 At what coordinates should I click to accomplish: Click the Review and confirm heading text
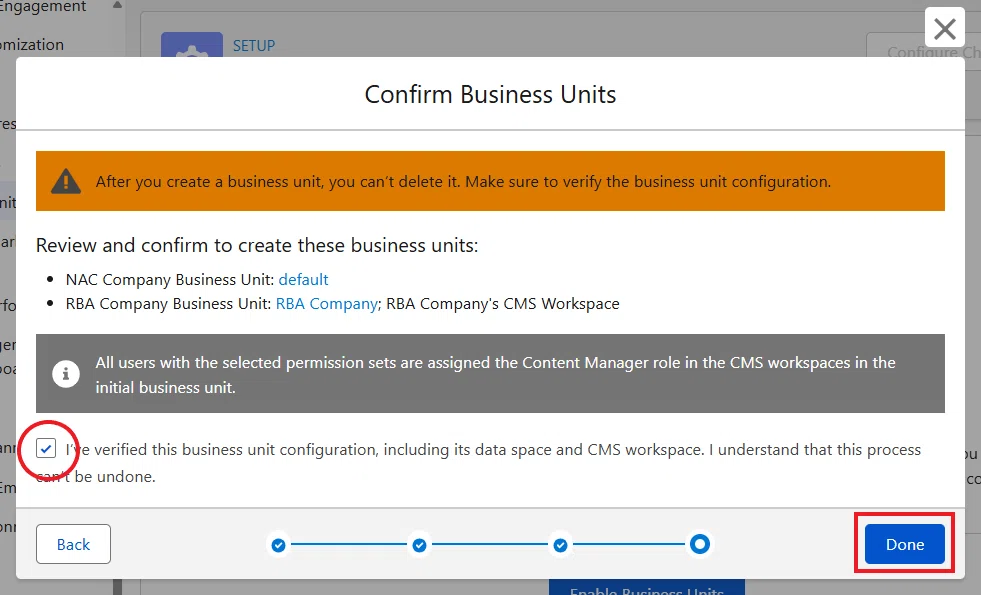(257, 245)
